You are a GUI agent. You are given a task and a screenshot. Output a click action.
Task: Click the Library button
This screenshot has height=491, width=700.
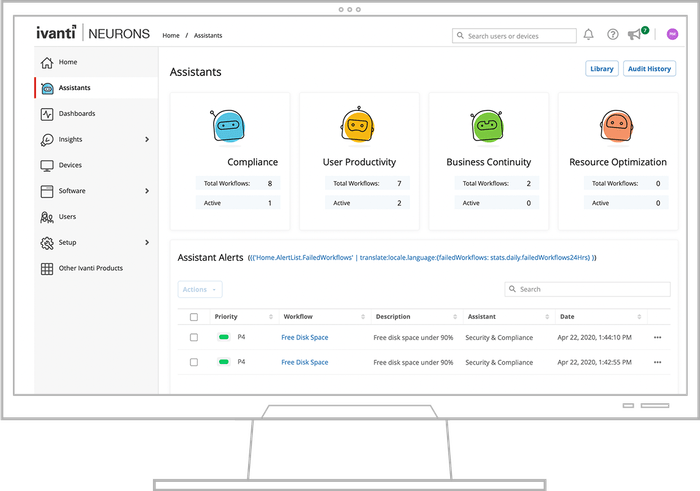601,69
